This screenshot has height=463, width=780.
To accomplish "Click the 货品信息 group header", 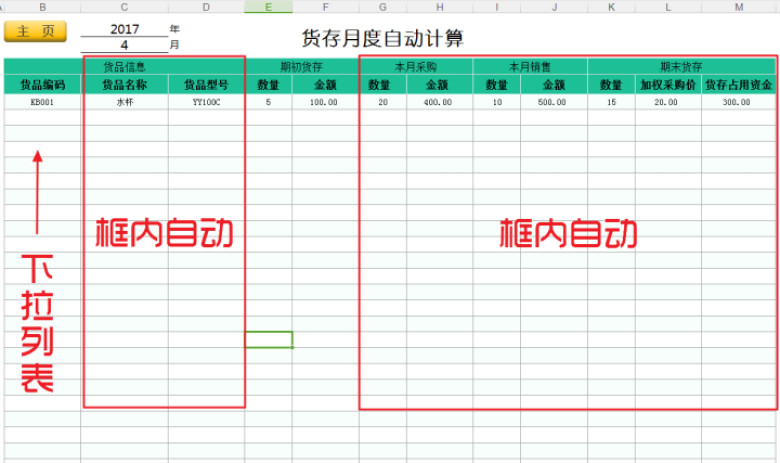I will (x=124, y=67).
